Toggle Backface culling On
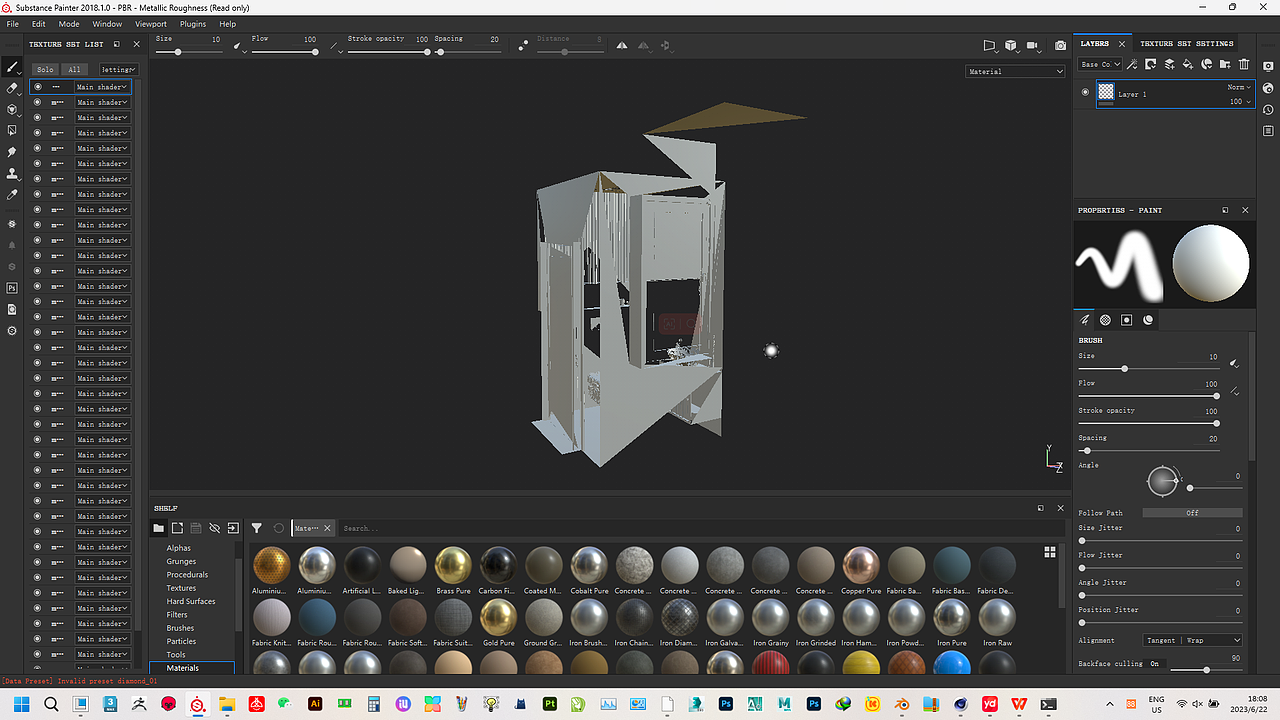Image resolution: width=1280 pixels, height=720 pixels. click(1154, 664)
